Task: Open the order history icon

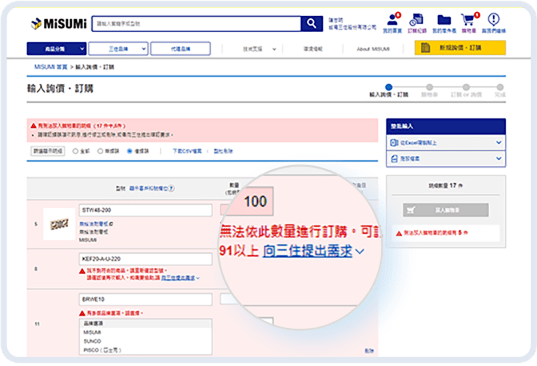Action: point(416,20)
